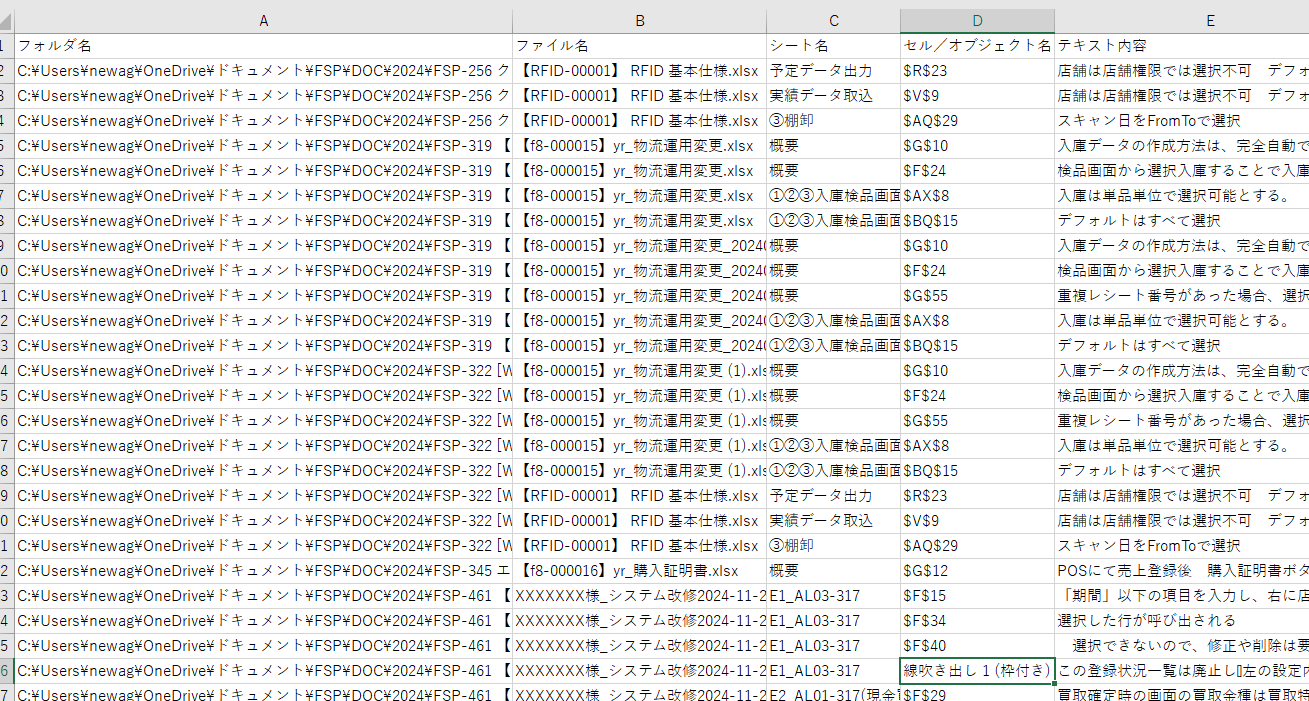1309x701 pixels.
Task: Click the $G$12 cell
Action: click(978, 571)
